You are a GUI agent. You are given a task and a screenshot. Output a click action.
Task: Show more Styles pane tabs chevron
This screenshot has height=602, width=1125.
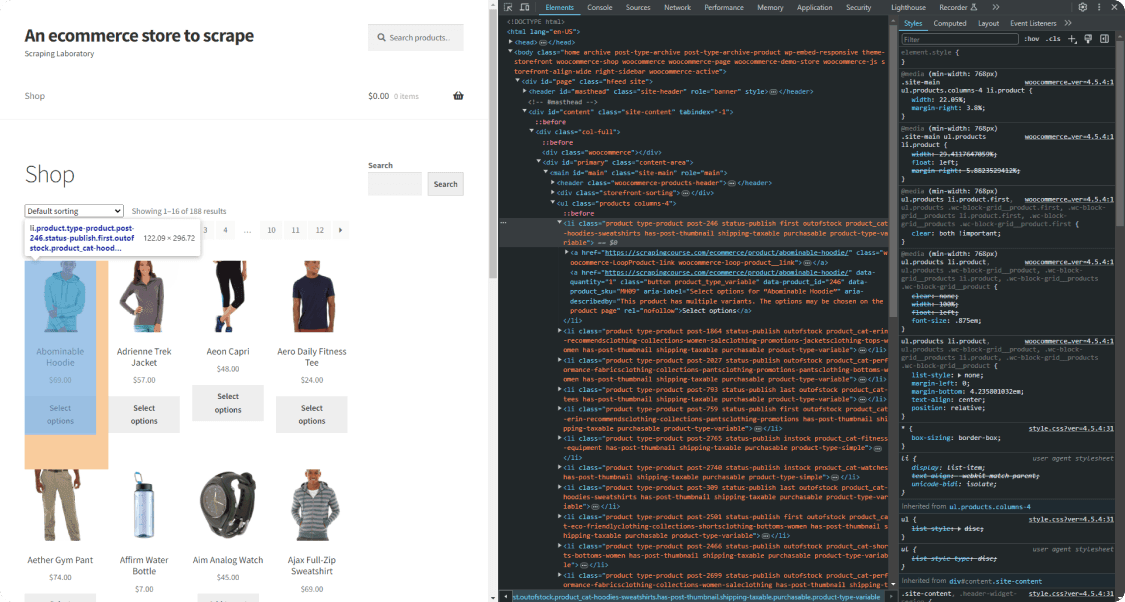point(1068,24)
